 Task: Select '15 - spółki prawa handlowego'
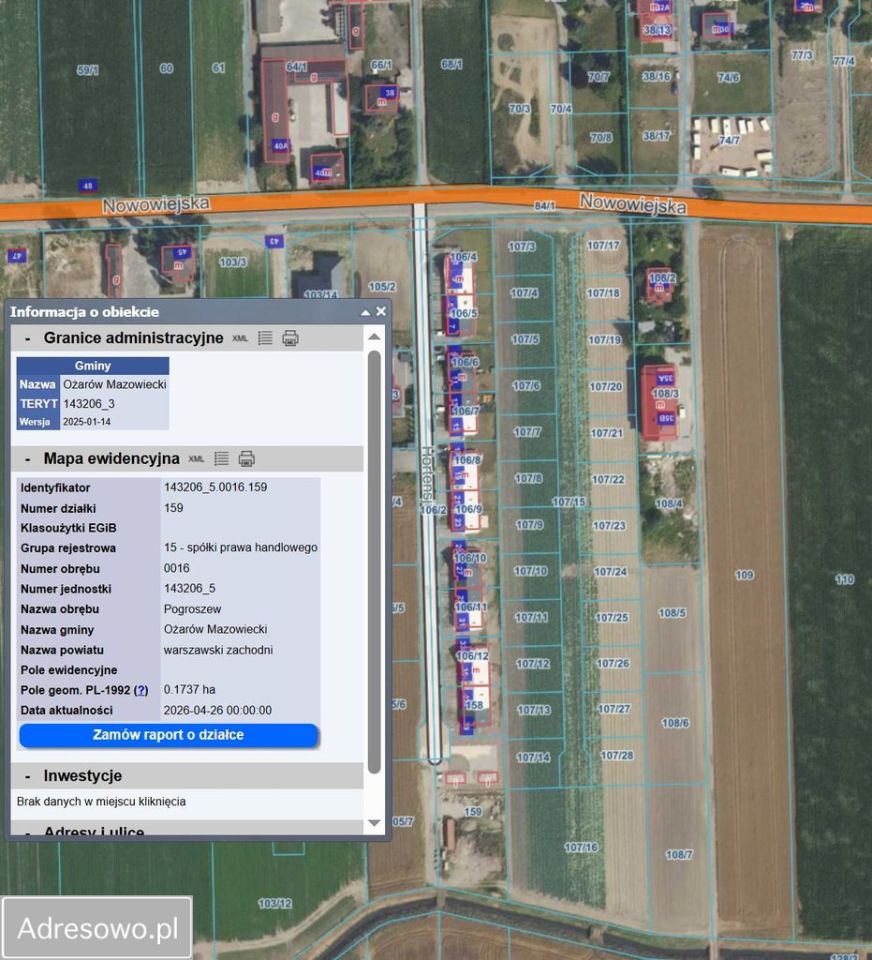[241, 547]
